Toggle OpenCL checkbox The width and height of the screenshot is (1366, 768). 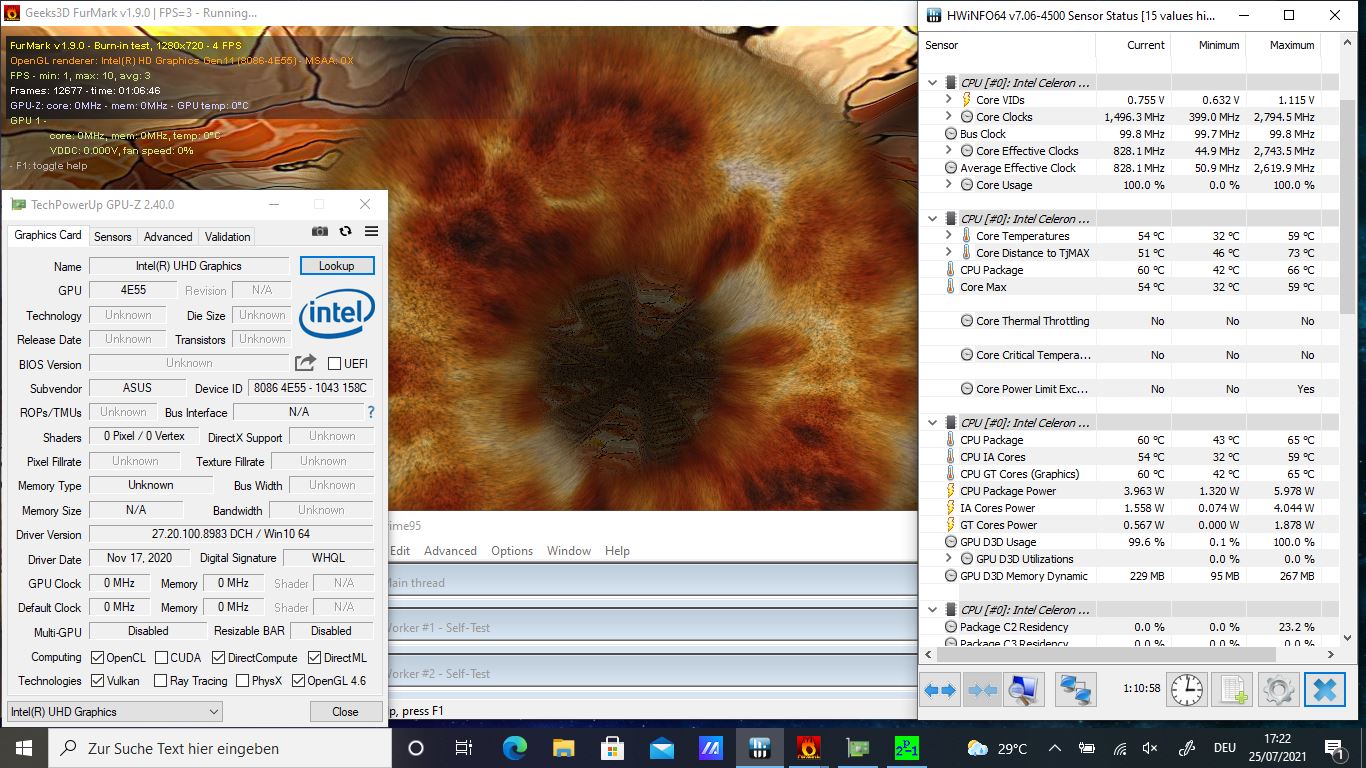coord(97,657)
